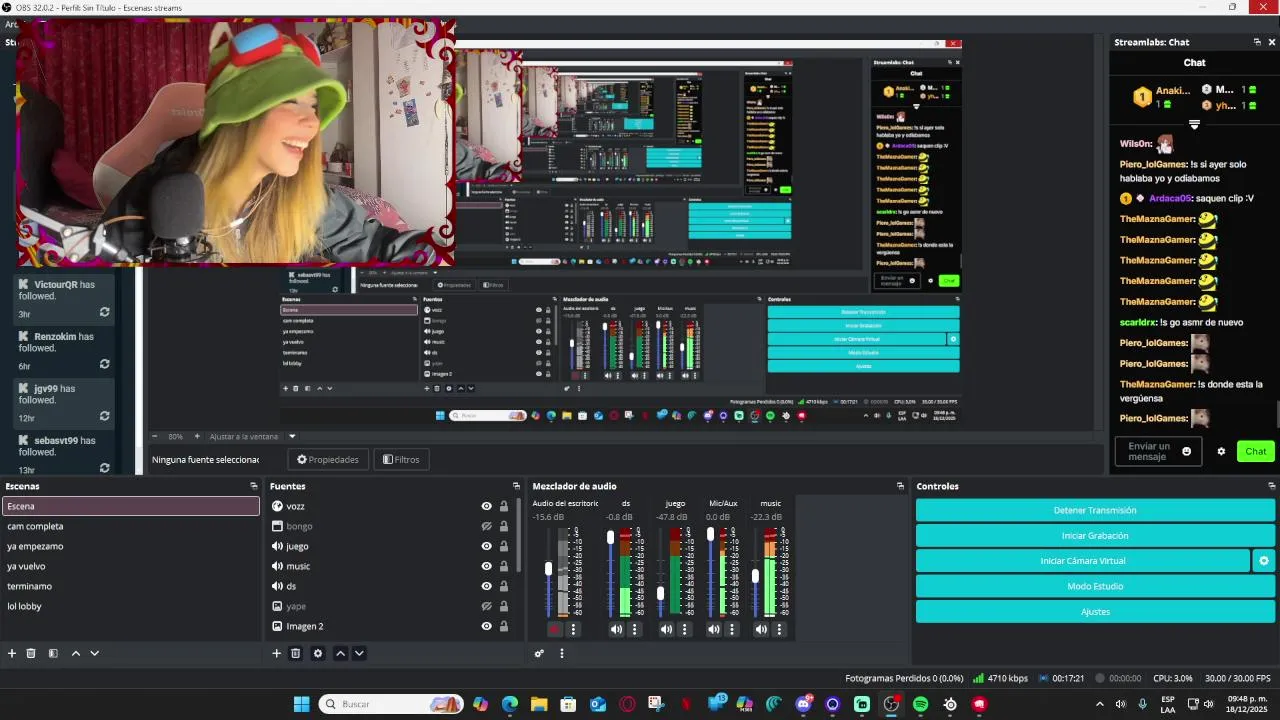Select the Escena scene
Viewport: 1280px width, 720px height.
click(130, 506)
